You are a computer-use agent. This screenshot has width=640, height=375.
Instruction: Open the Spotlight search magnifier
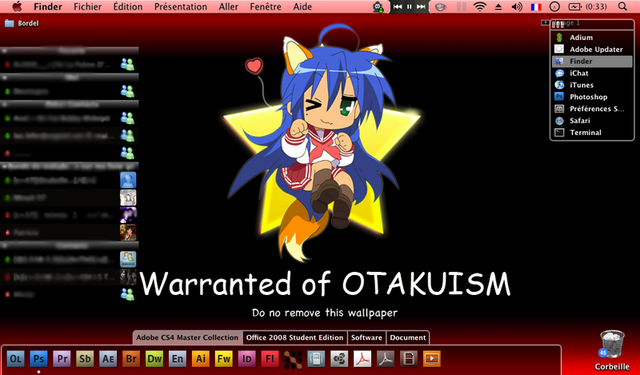click(x=622, y=7)
